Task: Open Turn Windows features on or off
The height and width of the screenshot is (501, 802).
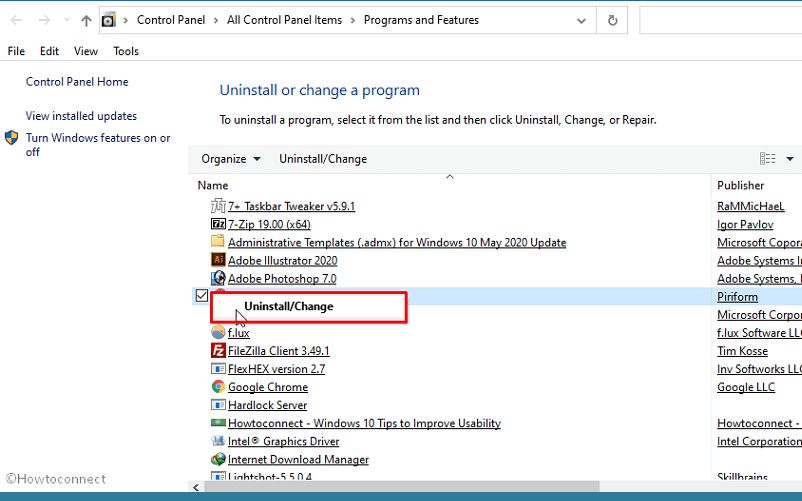Action: pos(98,145)
